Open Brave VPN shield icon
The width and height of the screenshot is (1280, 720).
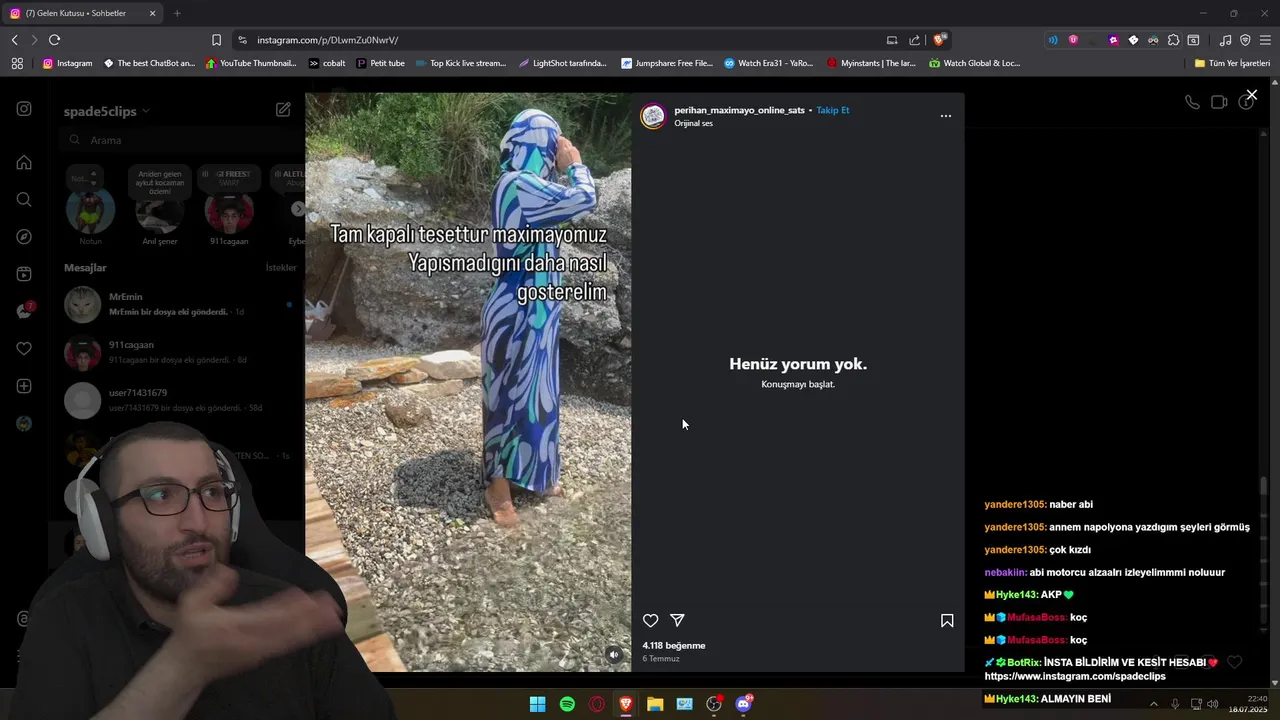[1245, 40]
